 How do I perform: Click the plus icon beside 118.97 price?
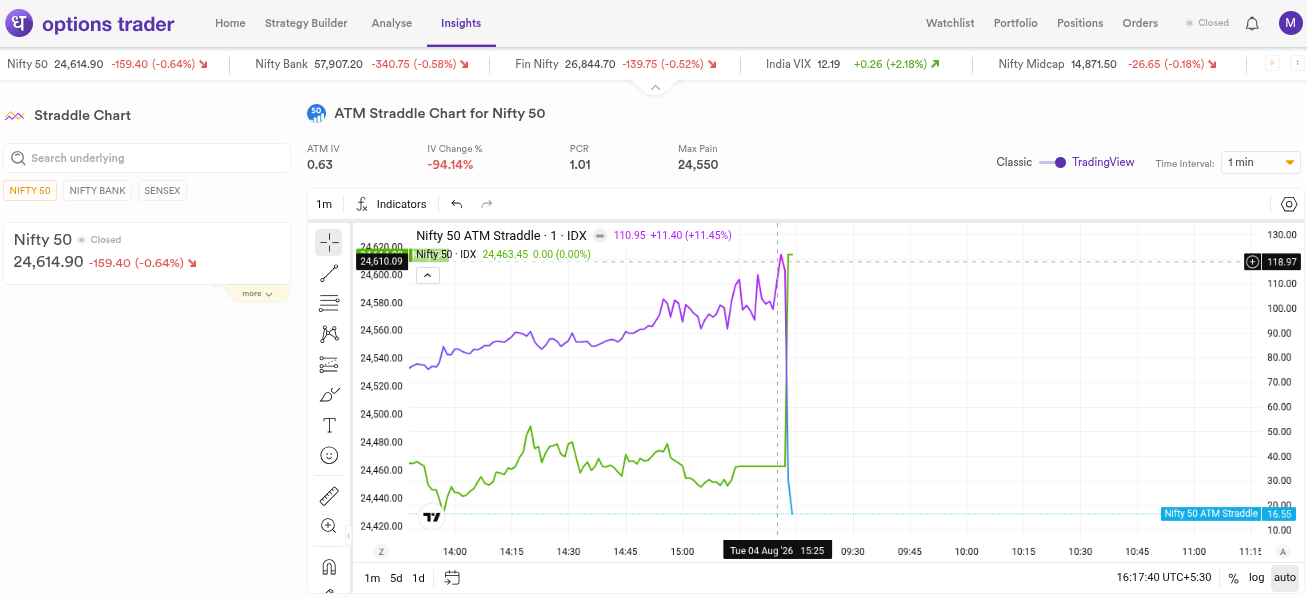(1253, 262)
